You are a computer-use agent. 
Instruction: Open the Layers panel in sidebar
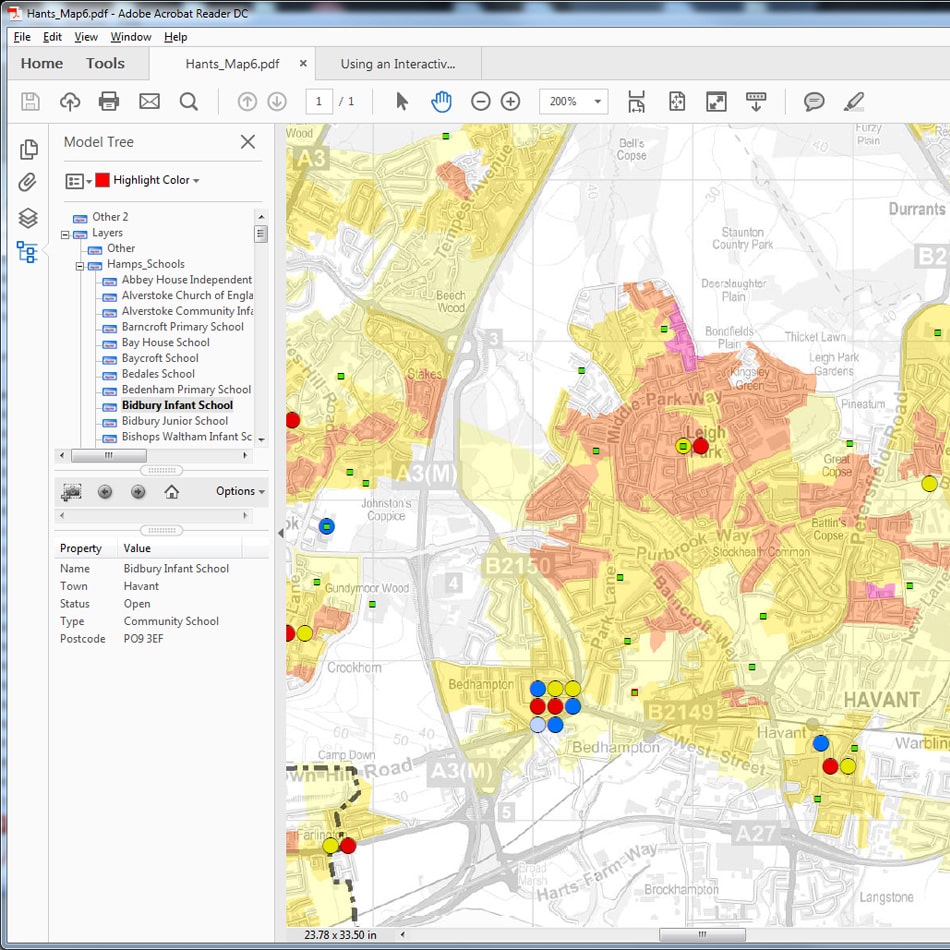click(x=28, y=218)
